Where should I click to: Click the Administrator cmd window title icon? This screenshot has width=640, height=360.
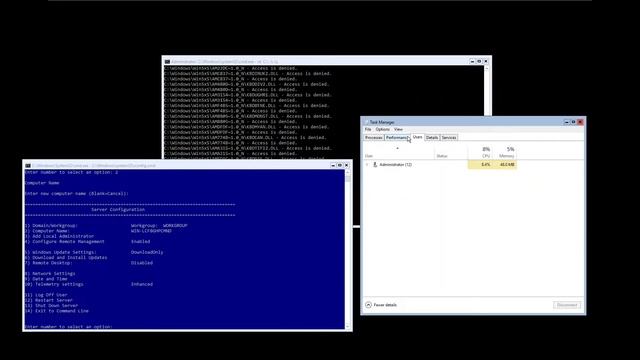[167, 62]
